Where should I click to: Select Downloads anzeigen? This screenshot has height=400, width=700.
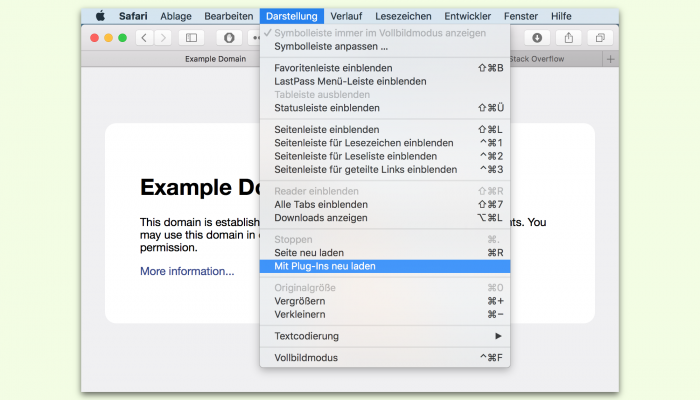pos(385,218)
